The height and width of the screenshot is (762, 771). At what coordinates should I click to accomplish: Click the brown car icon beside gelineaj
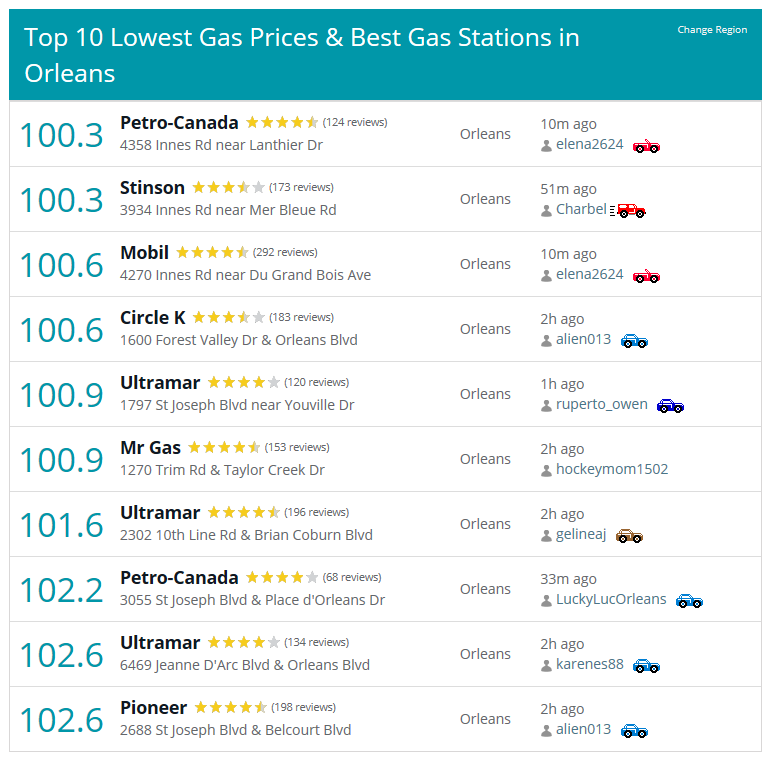(x=629, y=536)
